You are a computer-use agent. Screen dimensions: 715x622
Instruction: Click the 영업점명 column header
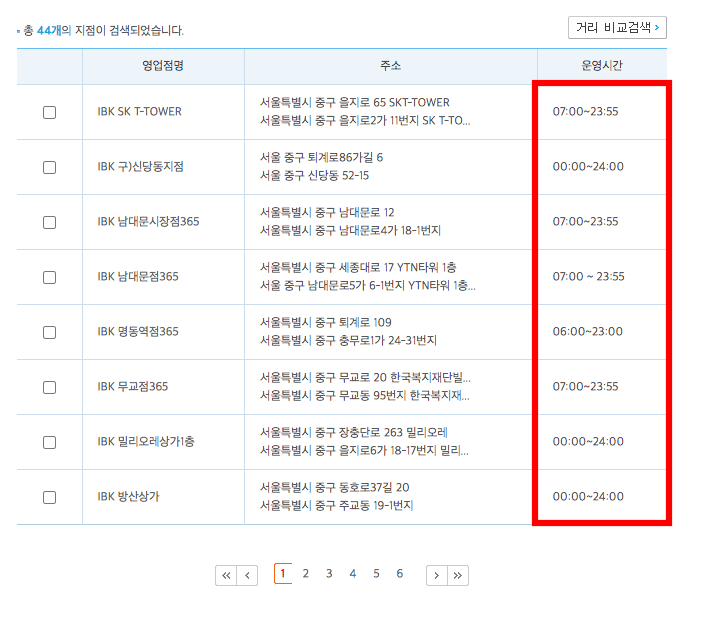tap(163, 66)
